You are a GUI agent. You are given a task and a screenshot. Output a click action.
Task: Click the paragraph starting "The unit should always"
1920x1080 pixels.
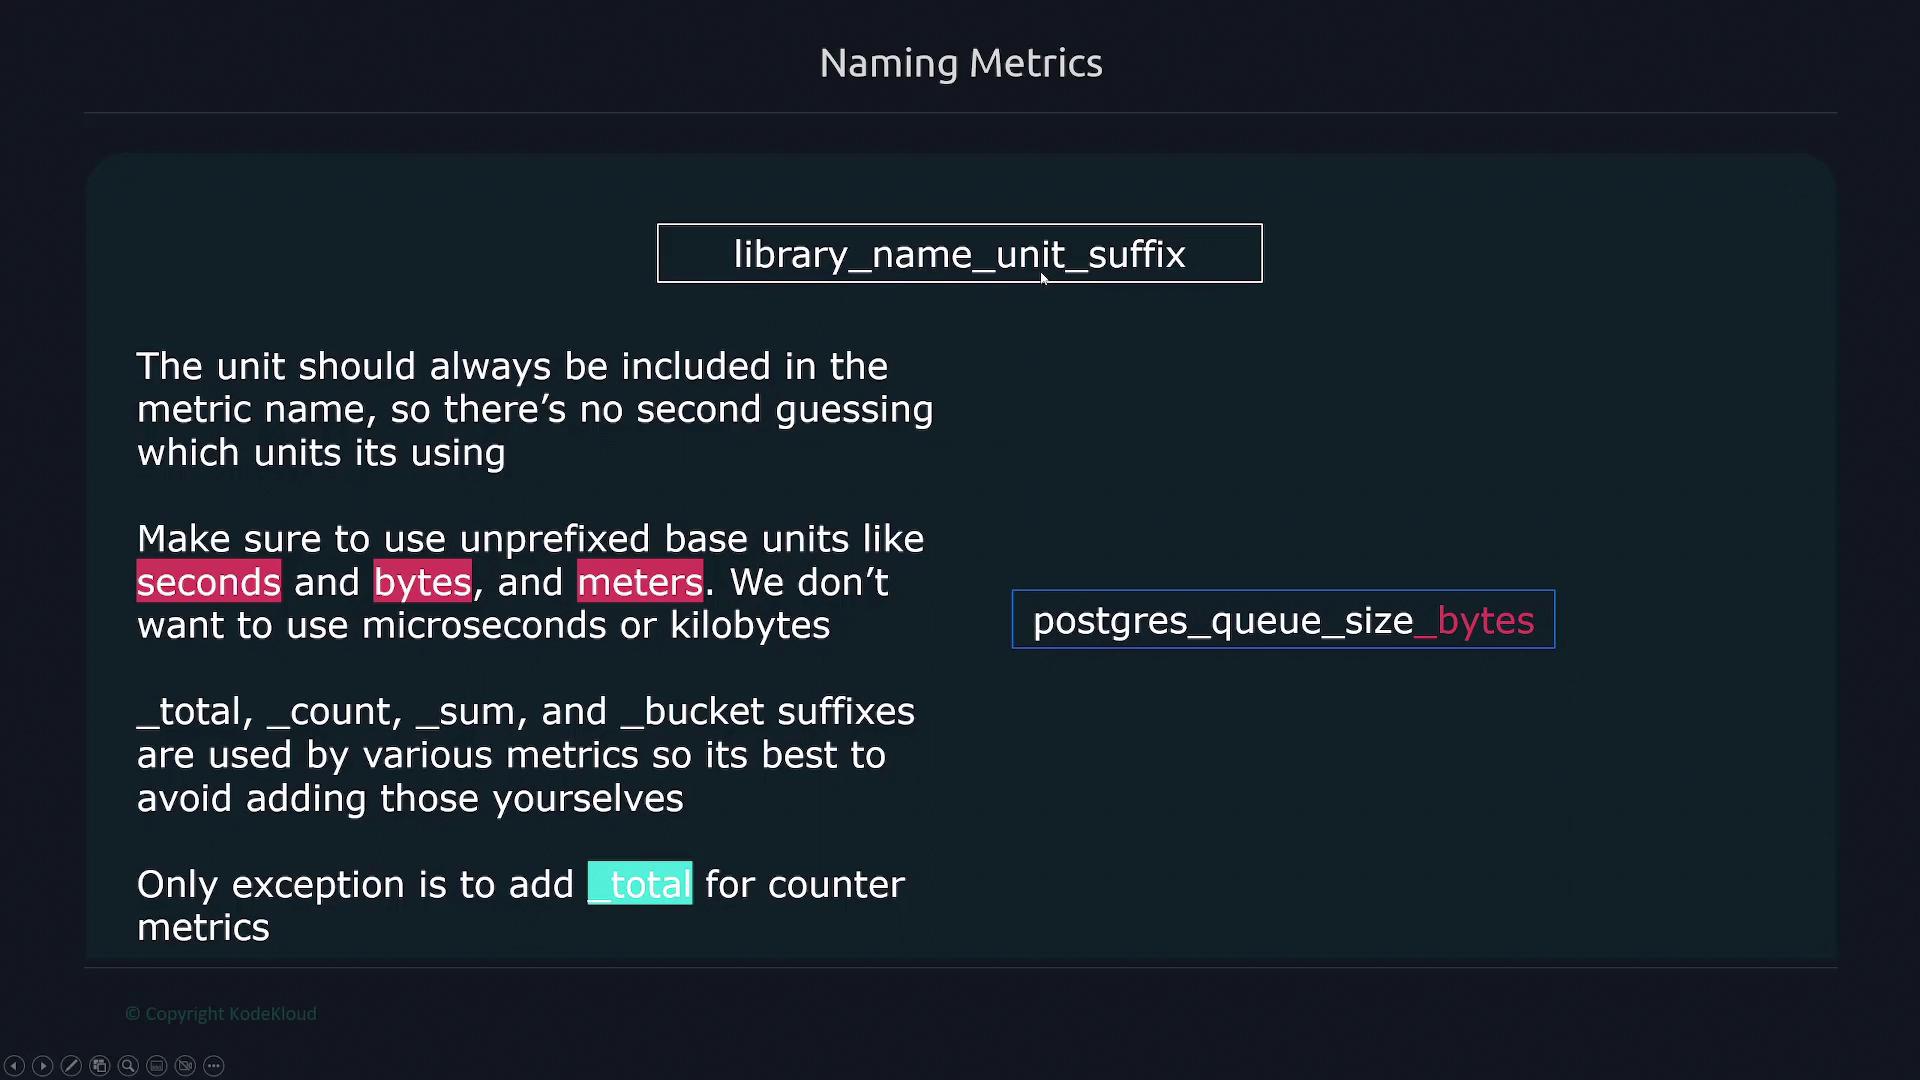click(x=535, y=409)
